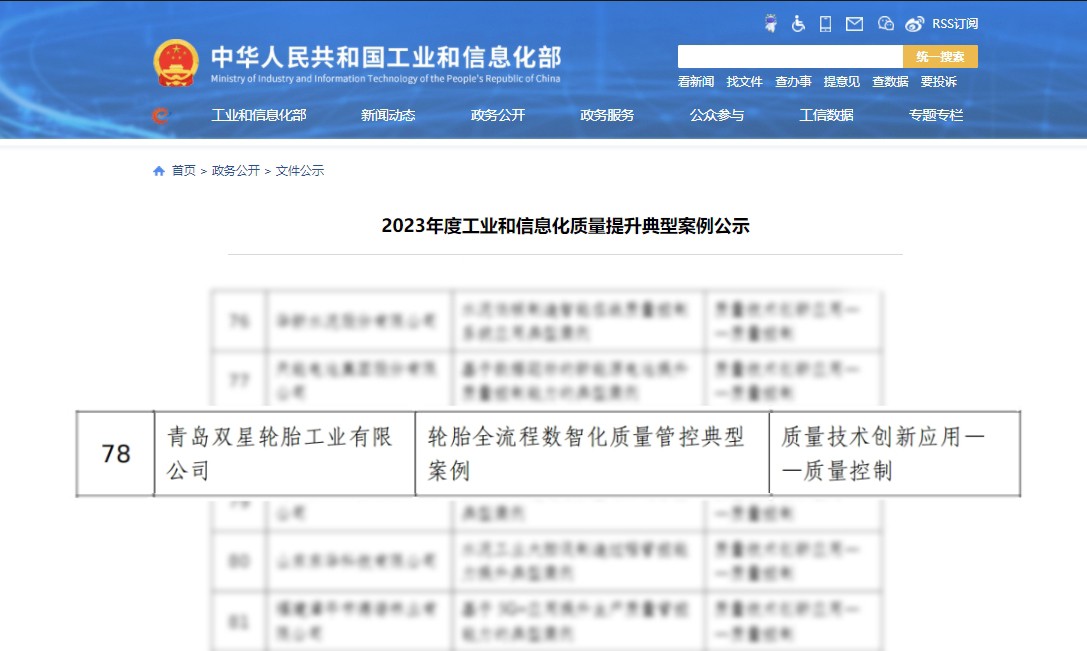Click the 找文件 quick link
The width and height of the screenshot is (1087, 651).
(x=744, y=82)
